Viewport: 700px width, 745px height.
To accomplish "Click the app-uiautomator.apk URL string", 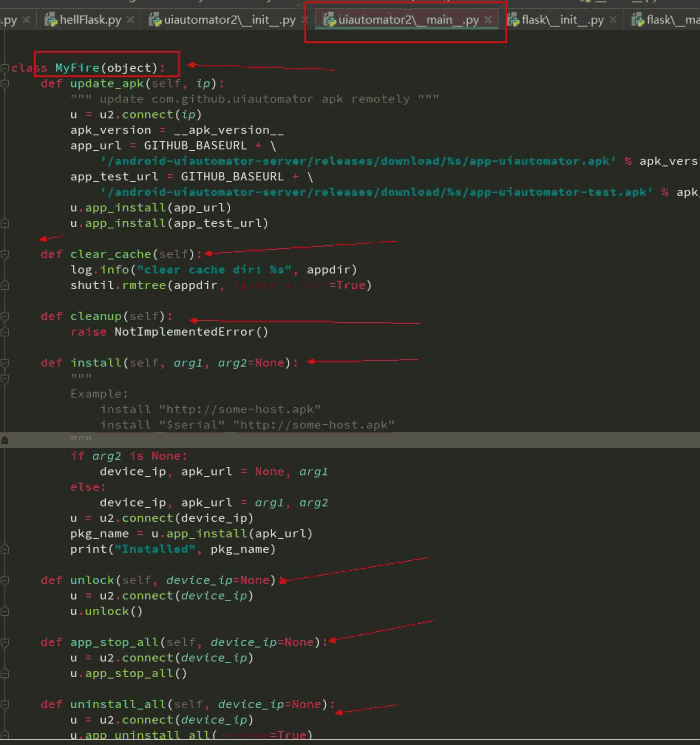I will click(x=358, y=161).
